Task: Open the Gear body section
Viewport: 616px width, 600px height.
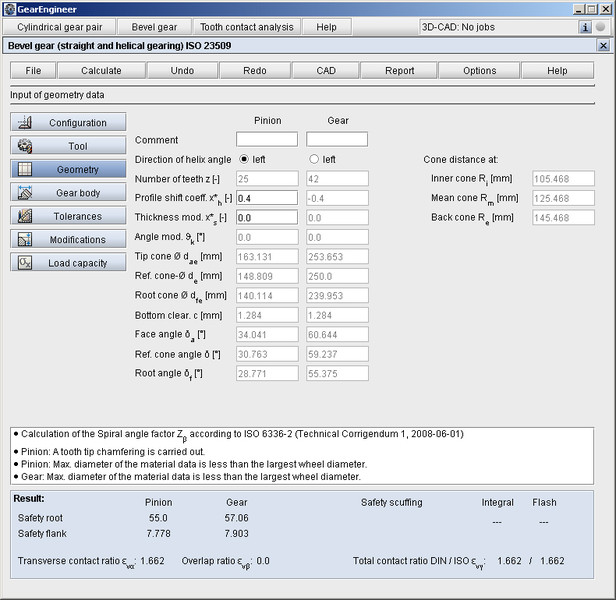Action: tap(69, 193)
